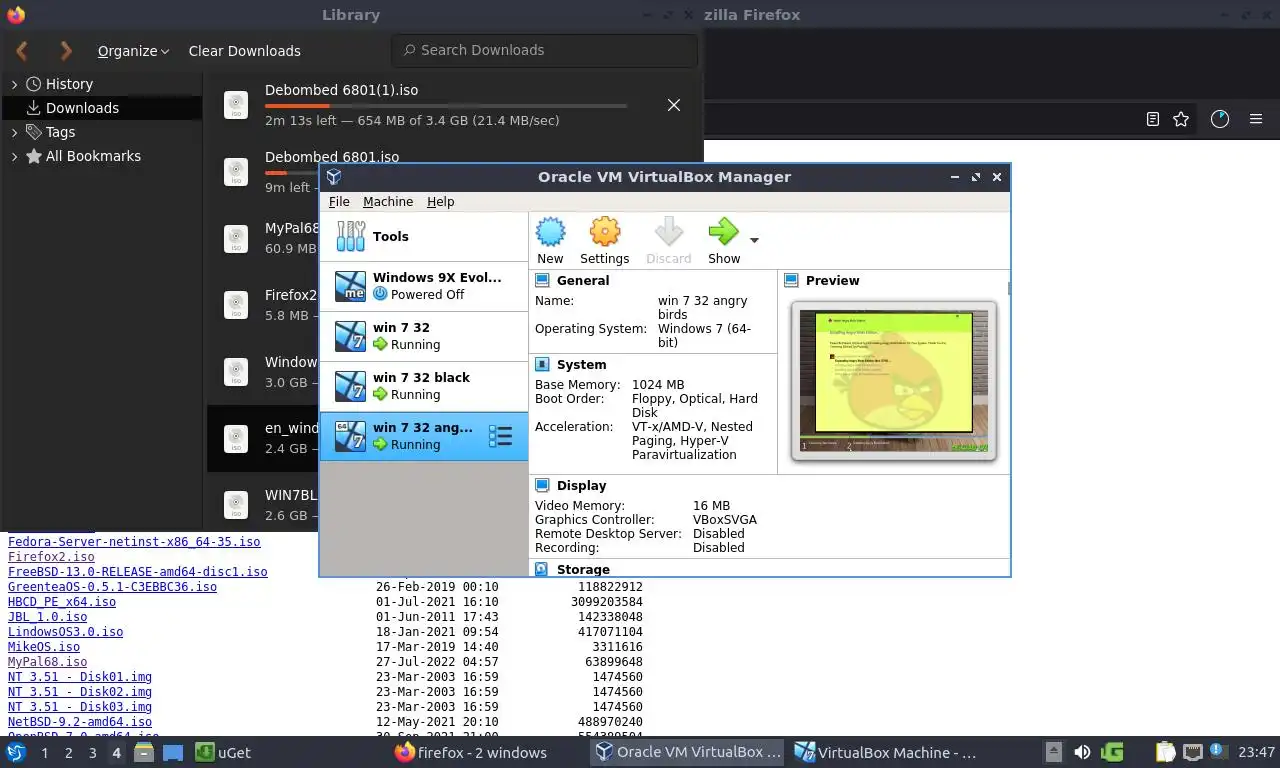Open dropdown arrow next to Show
Image resolution: width=1280 pixels, height=768 pixels.
coord(754,240)
